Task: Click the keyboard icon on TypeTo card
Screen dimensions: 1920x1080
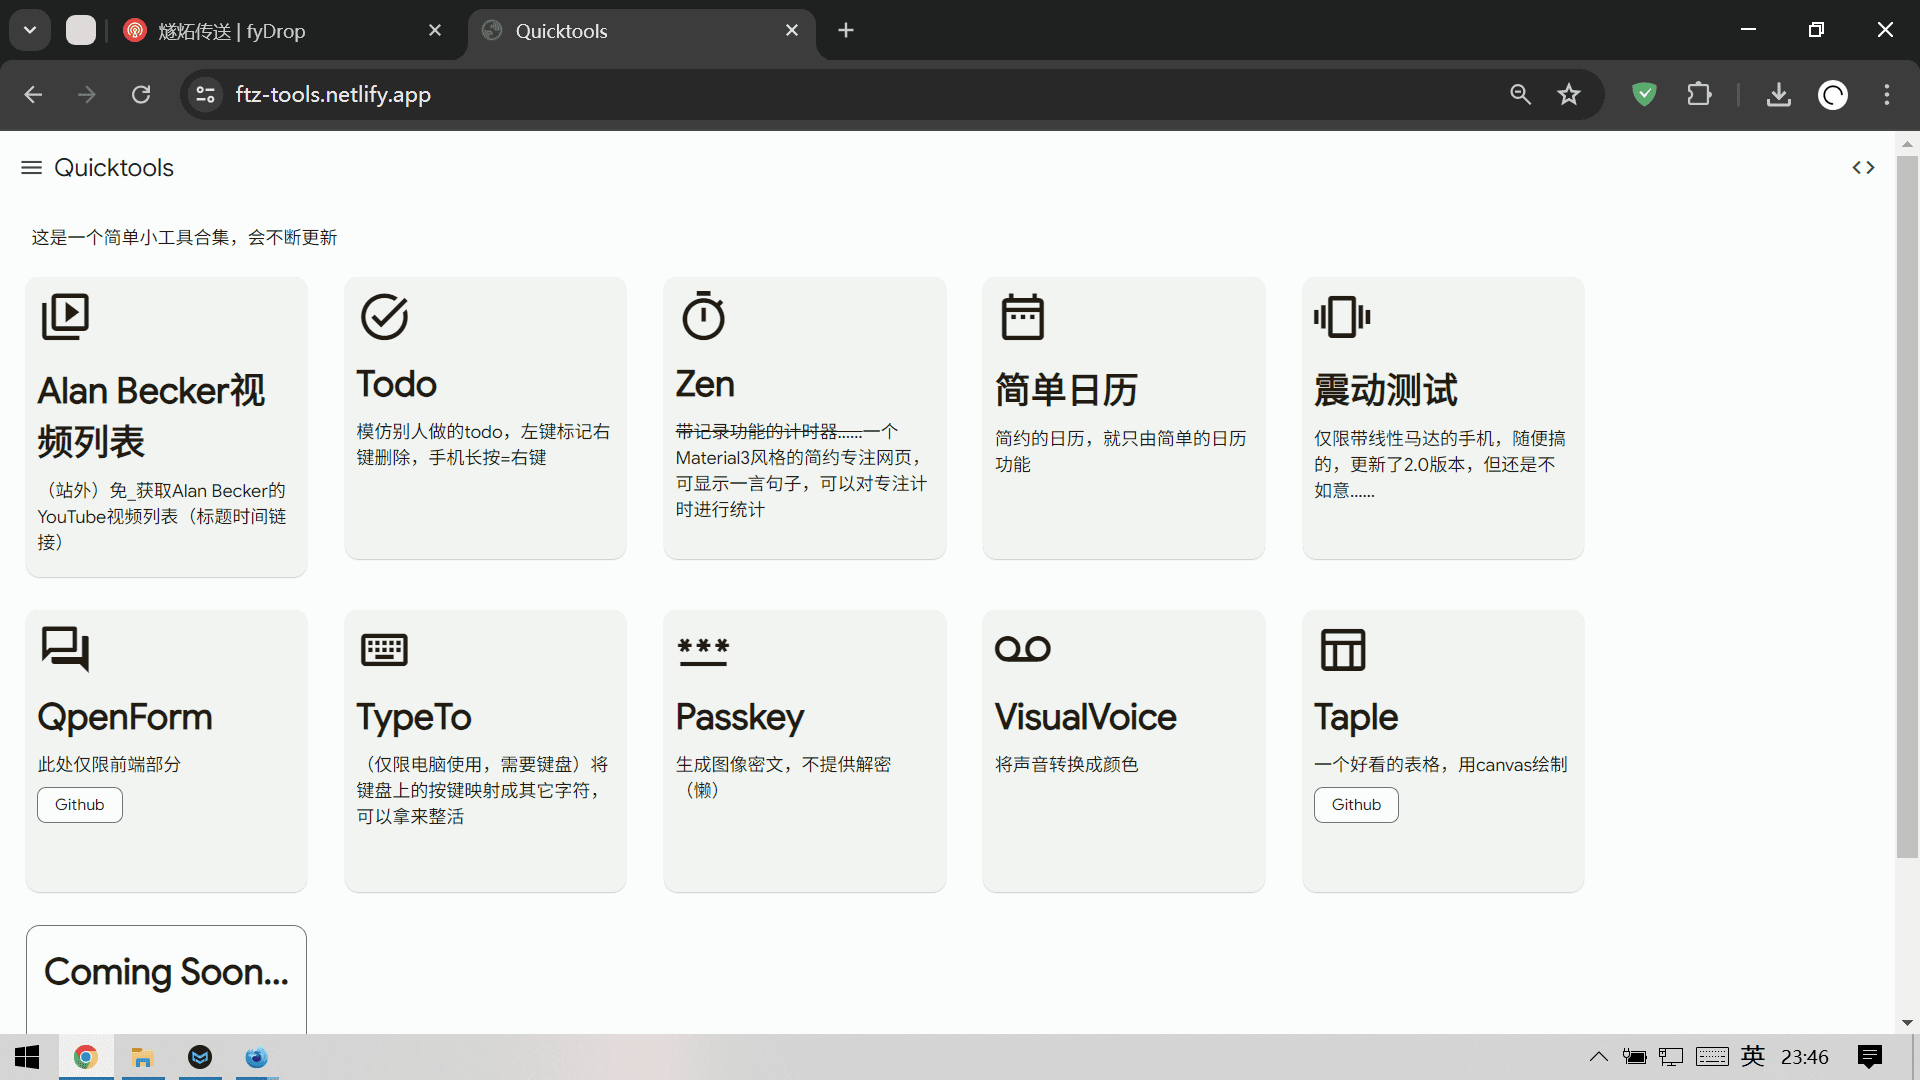Action: (x=384, y=650)
